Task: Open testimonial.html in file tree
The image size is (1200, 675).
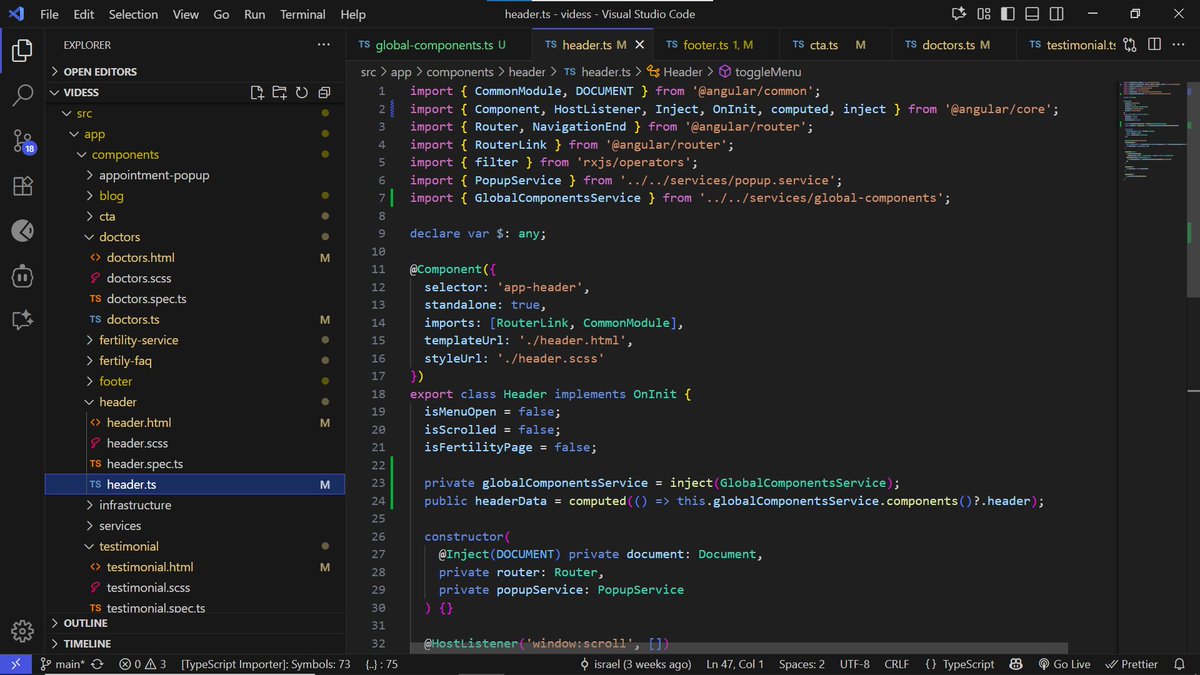Action: [150, 567]
